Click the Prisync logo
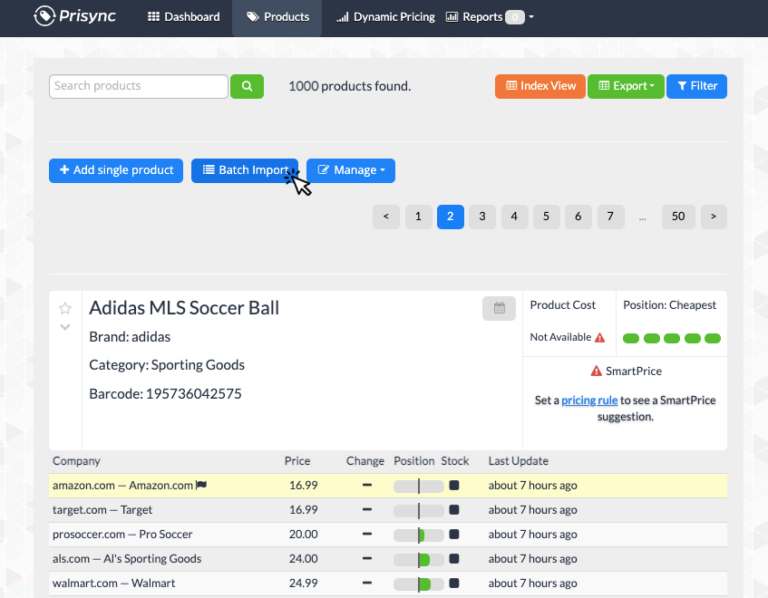768x598 pixels. pyautogui.click(x=74, y=16)
